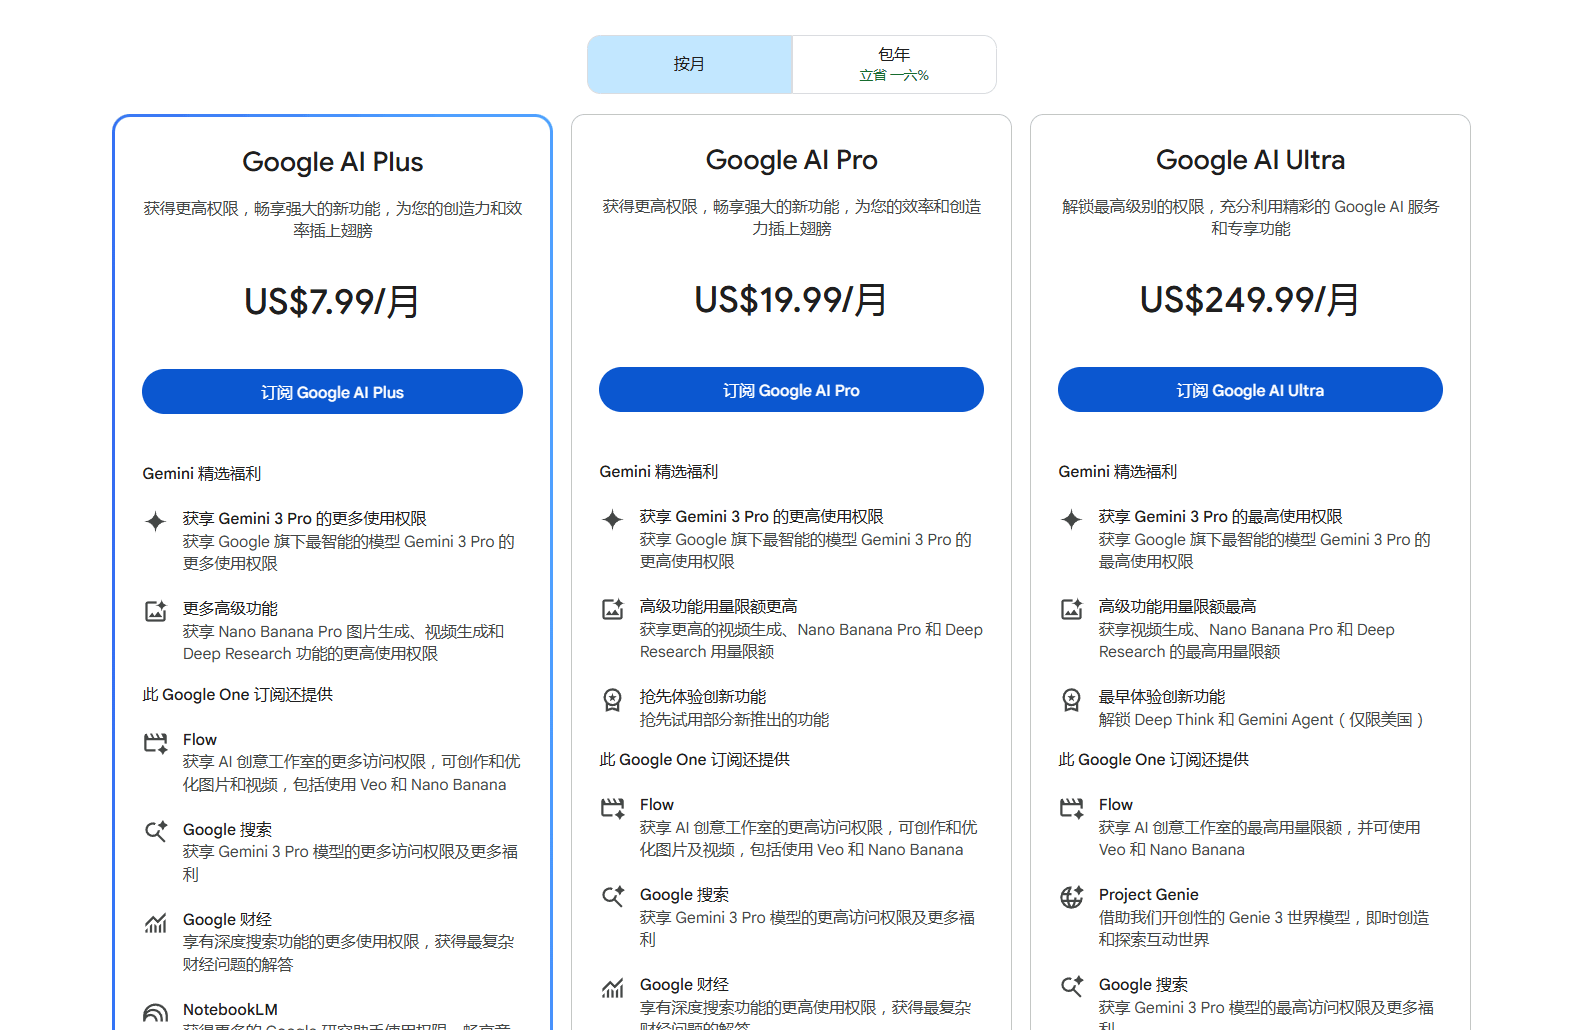Image resolution: width=1581 pixels, height=1030 pixels.
Task: Click the Google 搜索 icon in Ultra plan
Action: tap(1071, 986)
